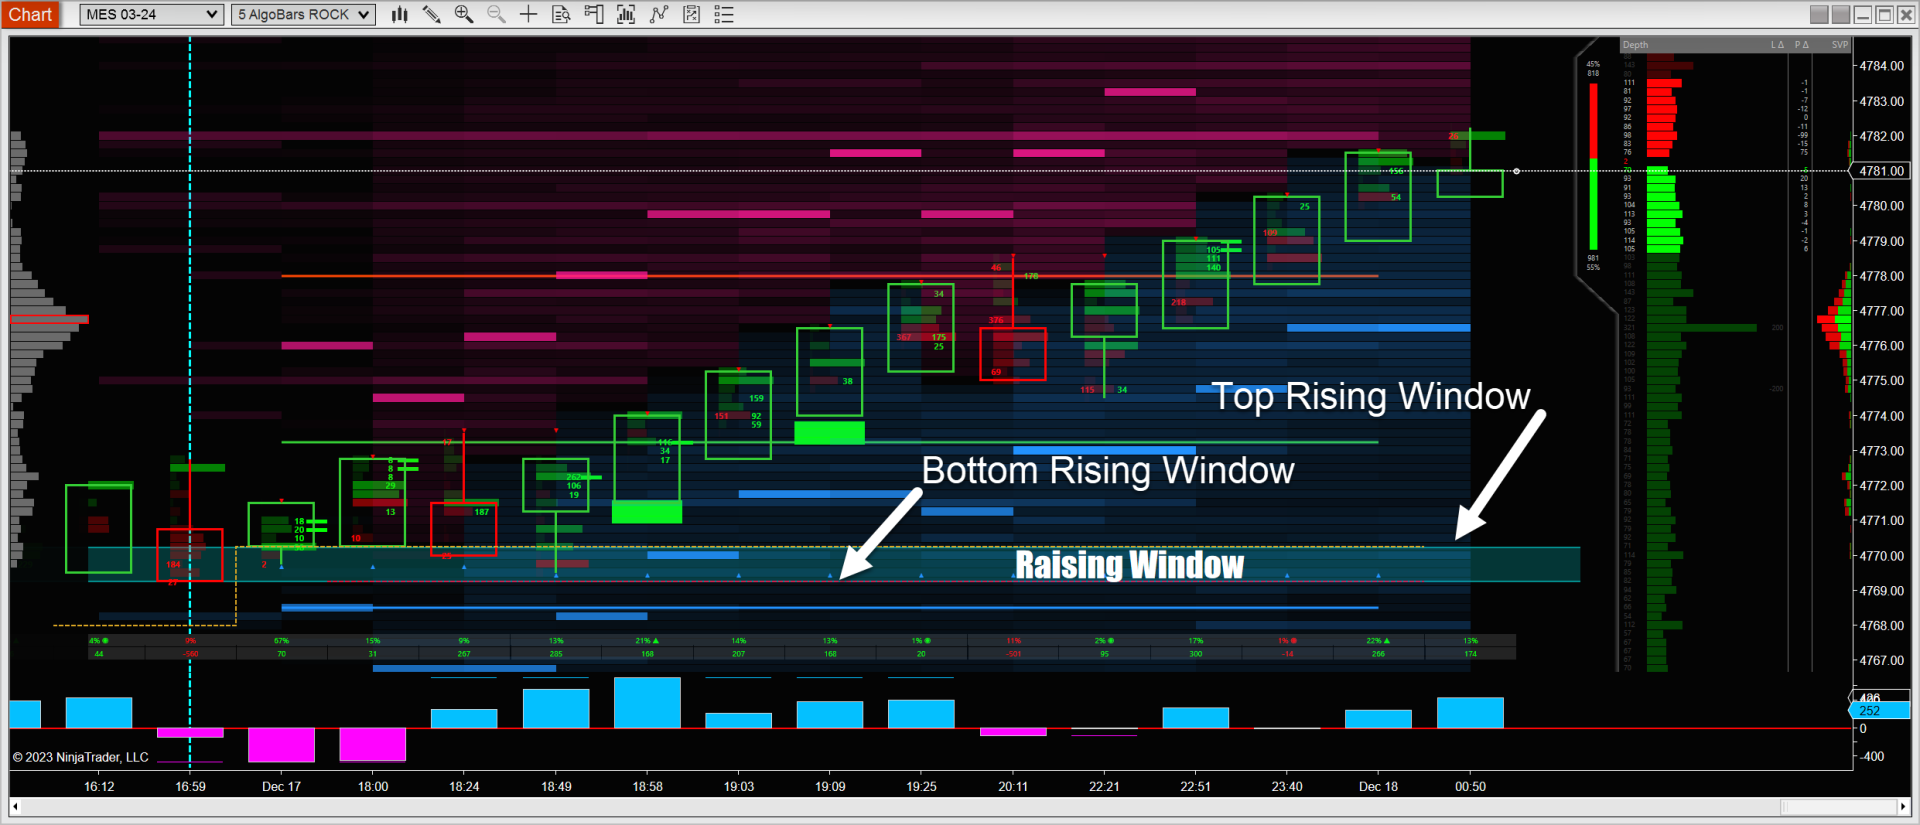Click the Dec 17 time axis label
The height and width of the screenshot is (825, 1920).
pos(281,787)
